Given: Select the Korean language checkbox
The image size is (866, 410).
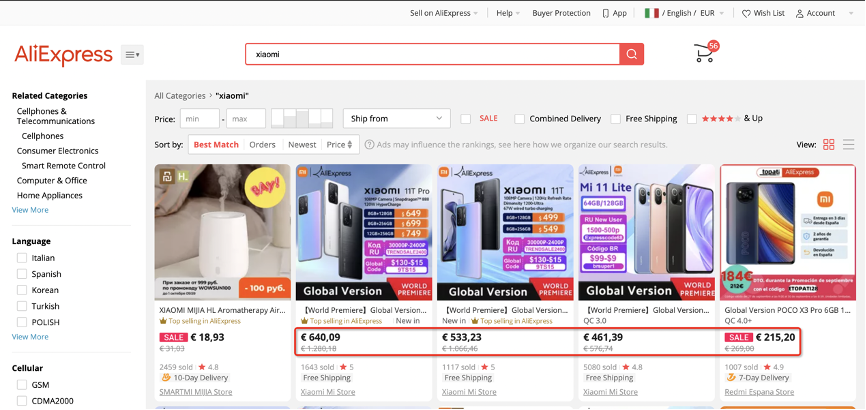Looking at the screenshot, I should pos(22,290).
